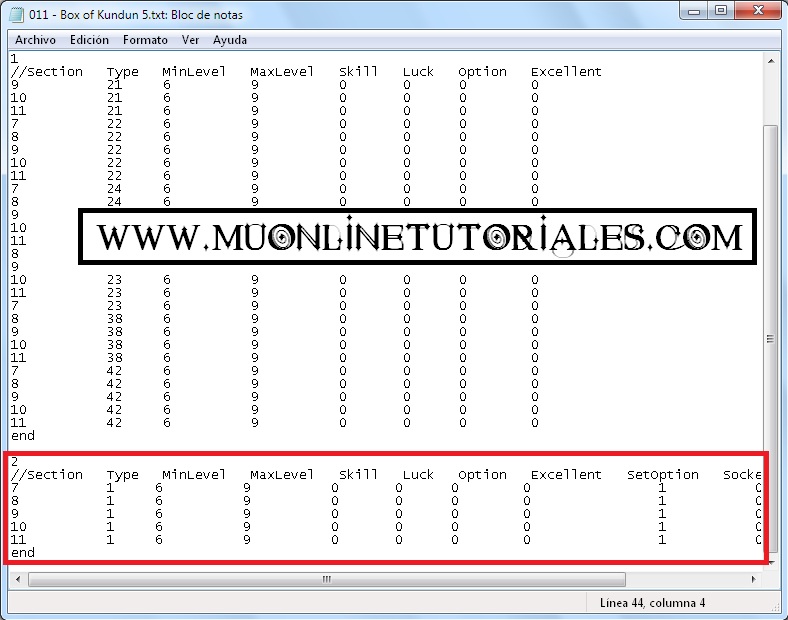The width and height of the screenshot is (788, 620).
Task: Click the window resize grip corner
Action: click(775, 607)
